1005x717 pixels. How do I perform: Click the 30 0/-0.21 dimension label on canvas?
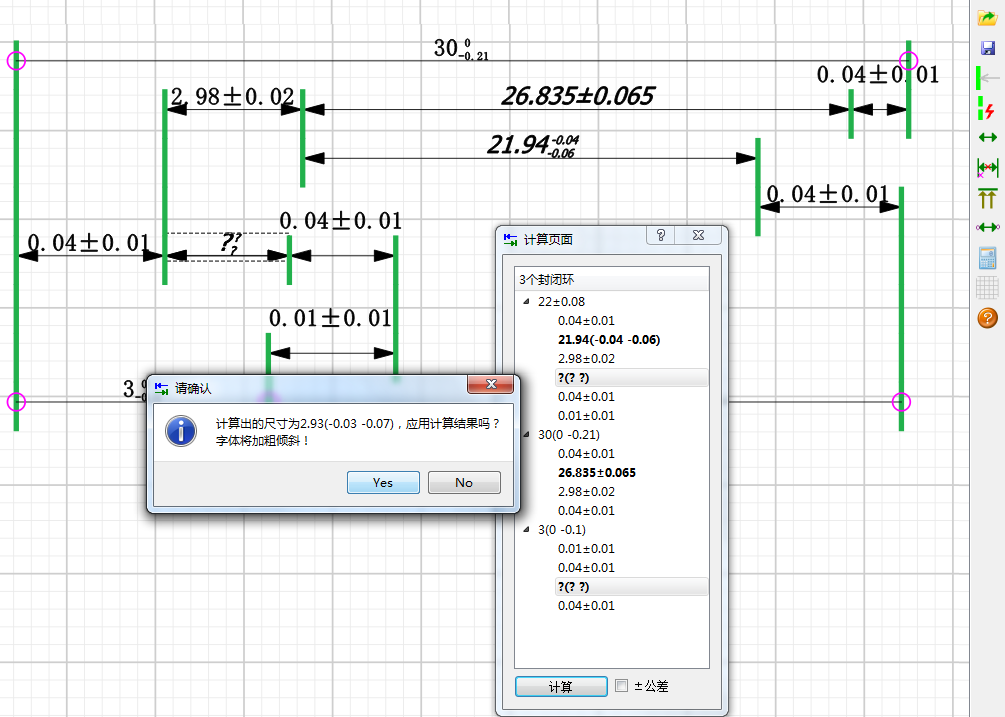(461, 48)
